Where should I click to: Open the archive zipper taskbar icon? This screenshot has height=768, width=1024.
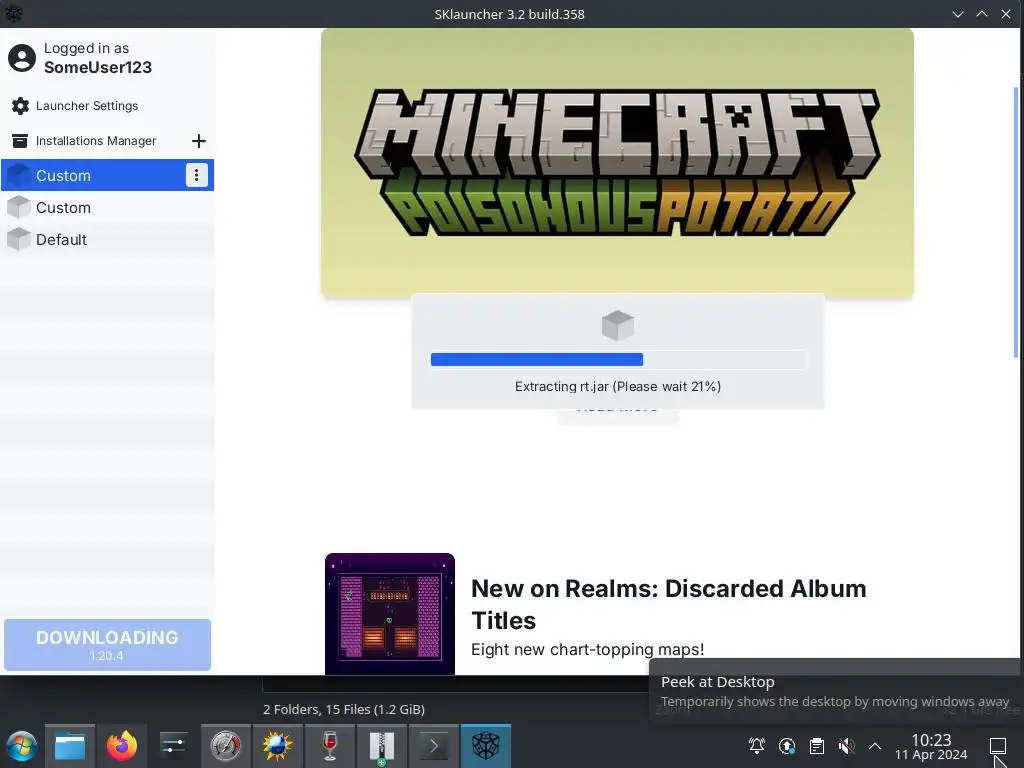(x=381, y=746)
